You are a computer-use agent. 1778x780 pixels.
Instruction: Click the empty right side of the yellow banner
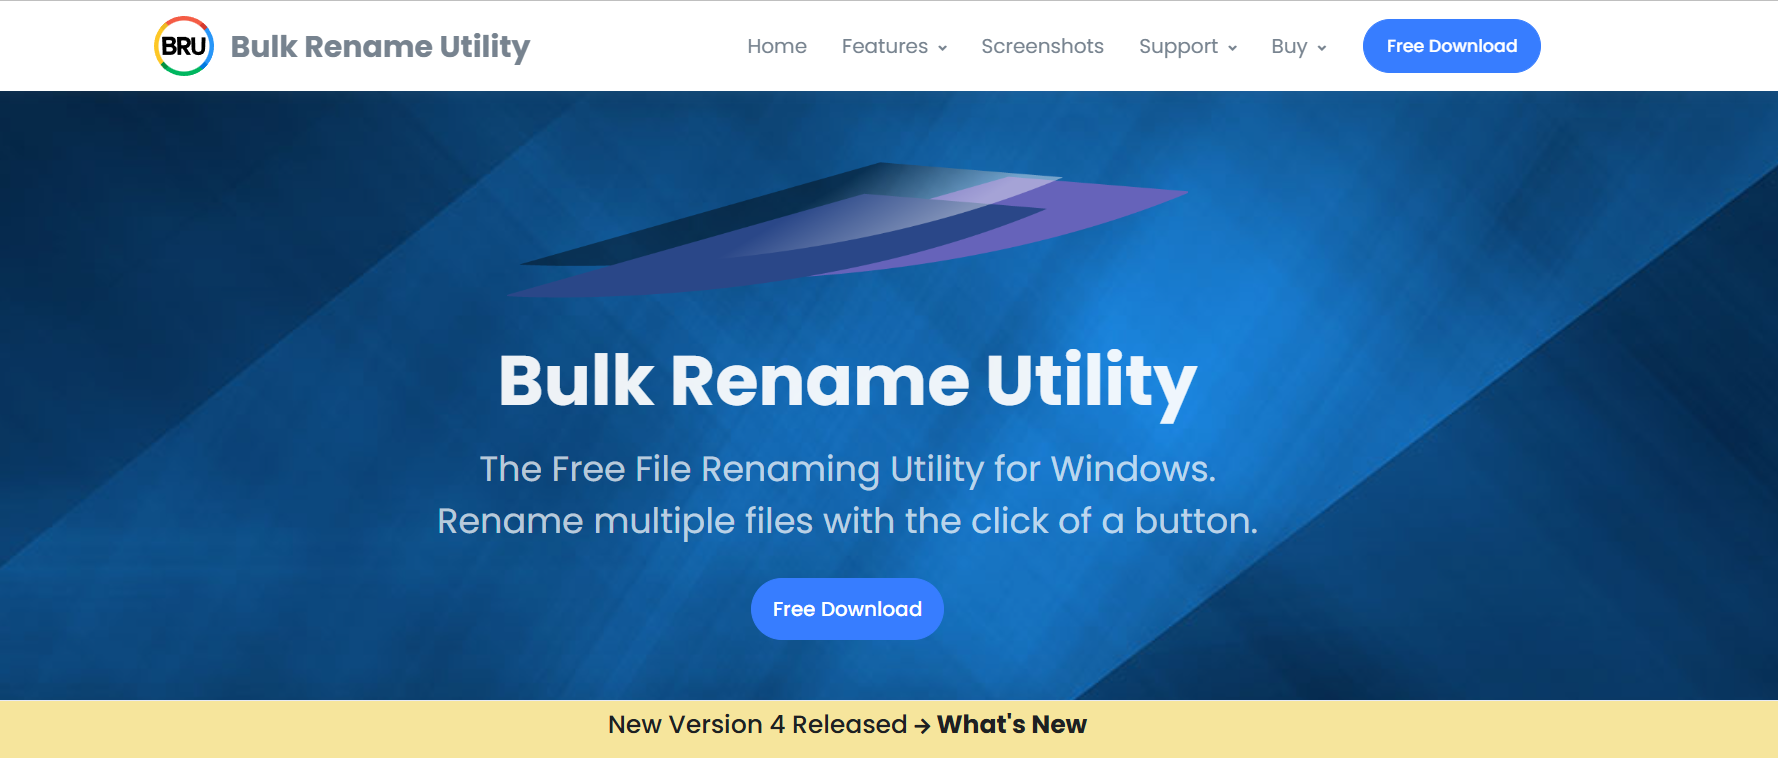point(1450,728)
